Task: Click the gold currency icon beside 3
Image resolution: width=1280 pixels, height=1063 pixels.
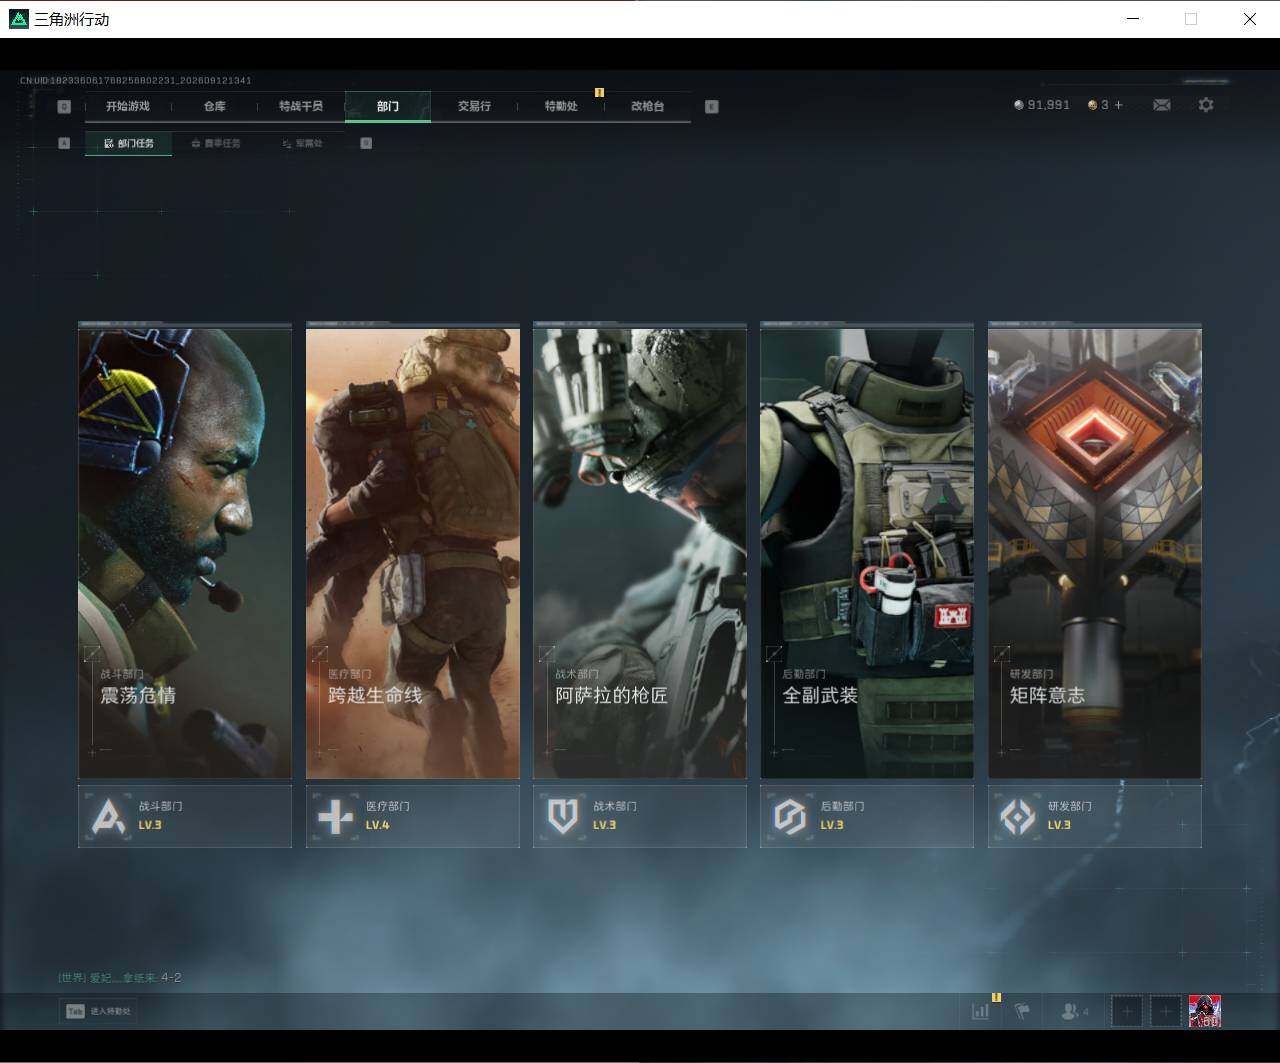Action: coord(1093,105)
